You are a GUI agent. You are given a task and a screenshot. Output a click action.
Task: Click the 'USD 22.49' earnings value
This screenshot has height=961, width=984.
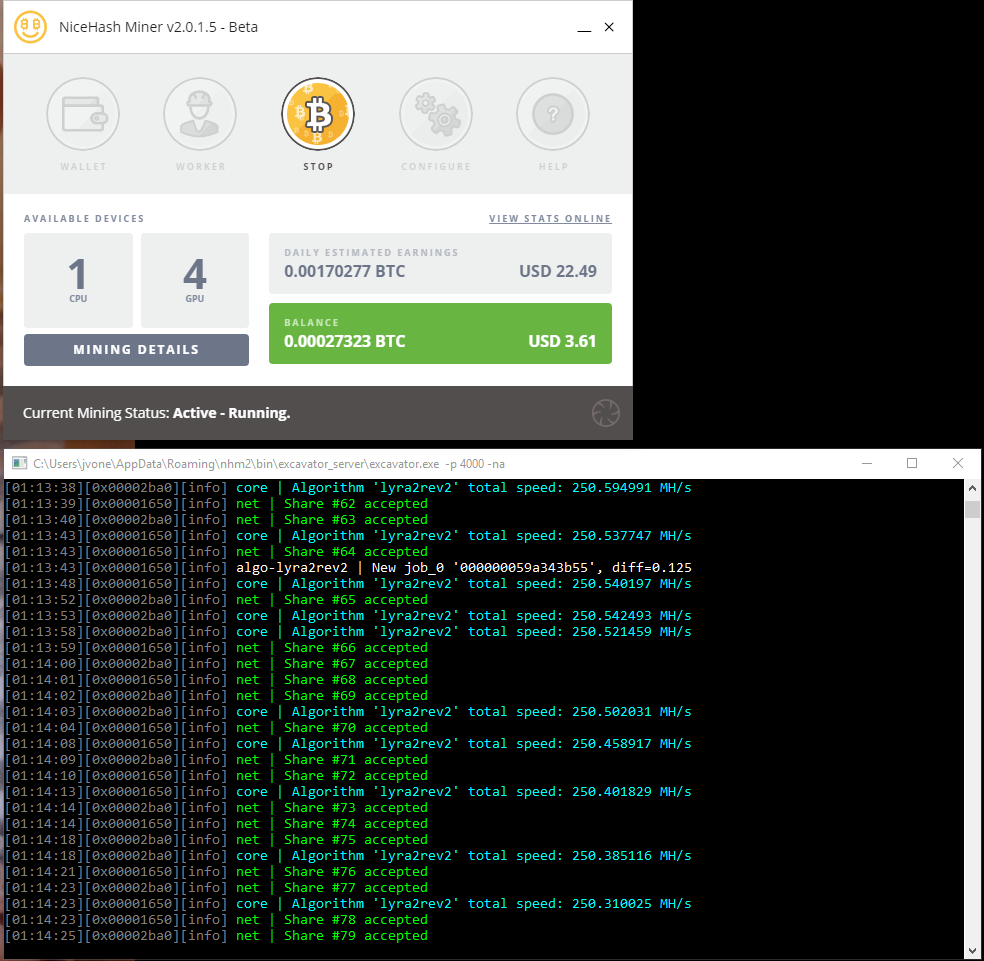558,271
